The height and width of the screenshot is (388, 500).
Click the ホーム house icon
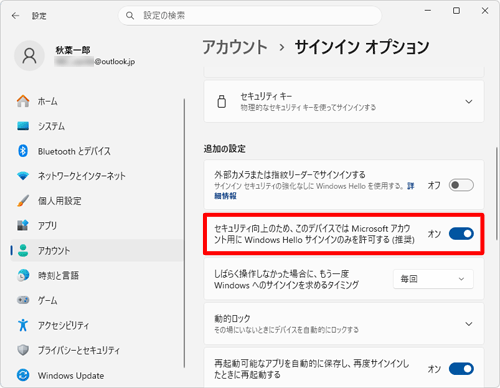coord(23,101)
